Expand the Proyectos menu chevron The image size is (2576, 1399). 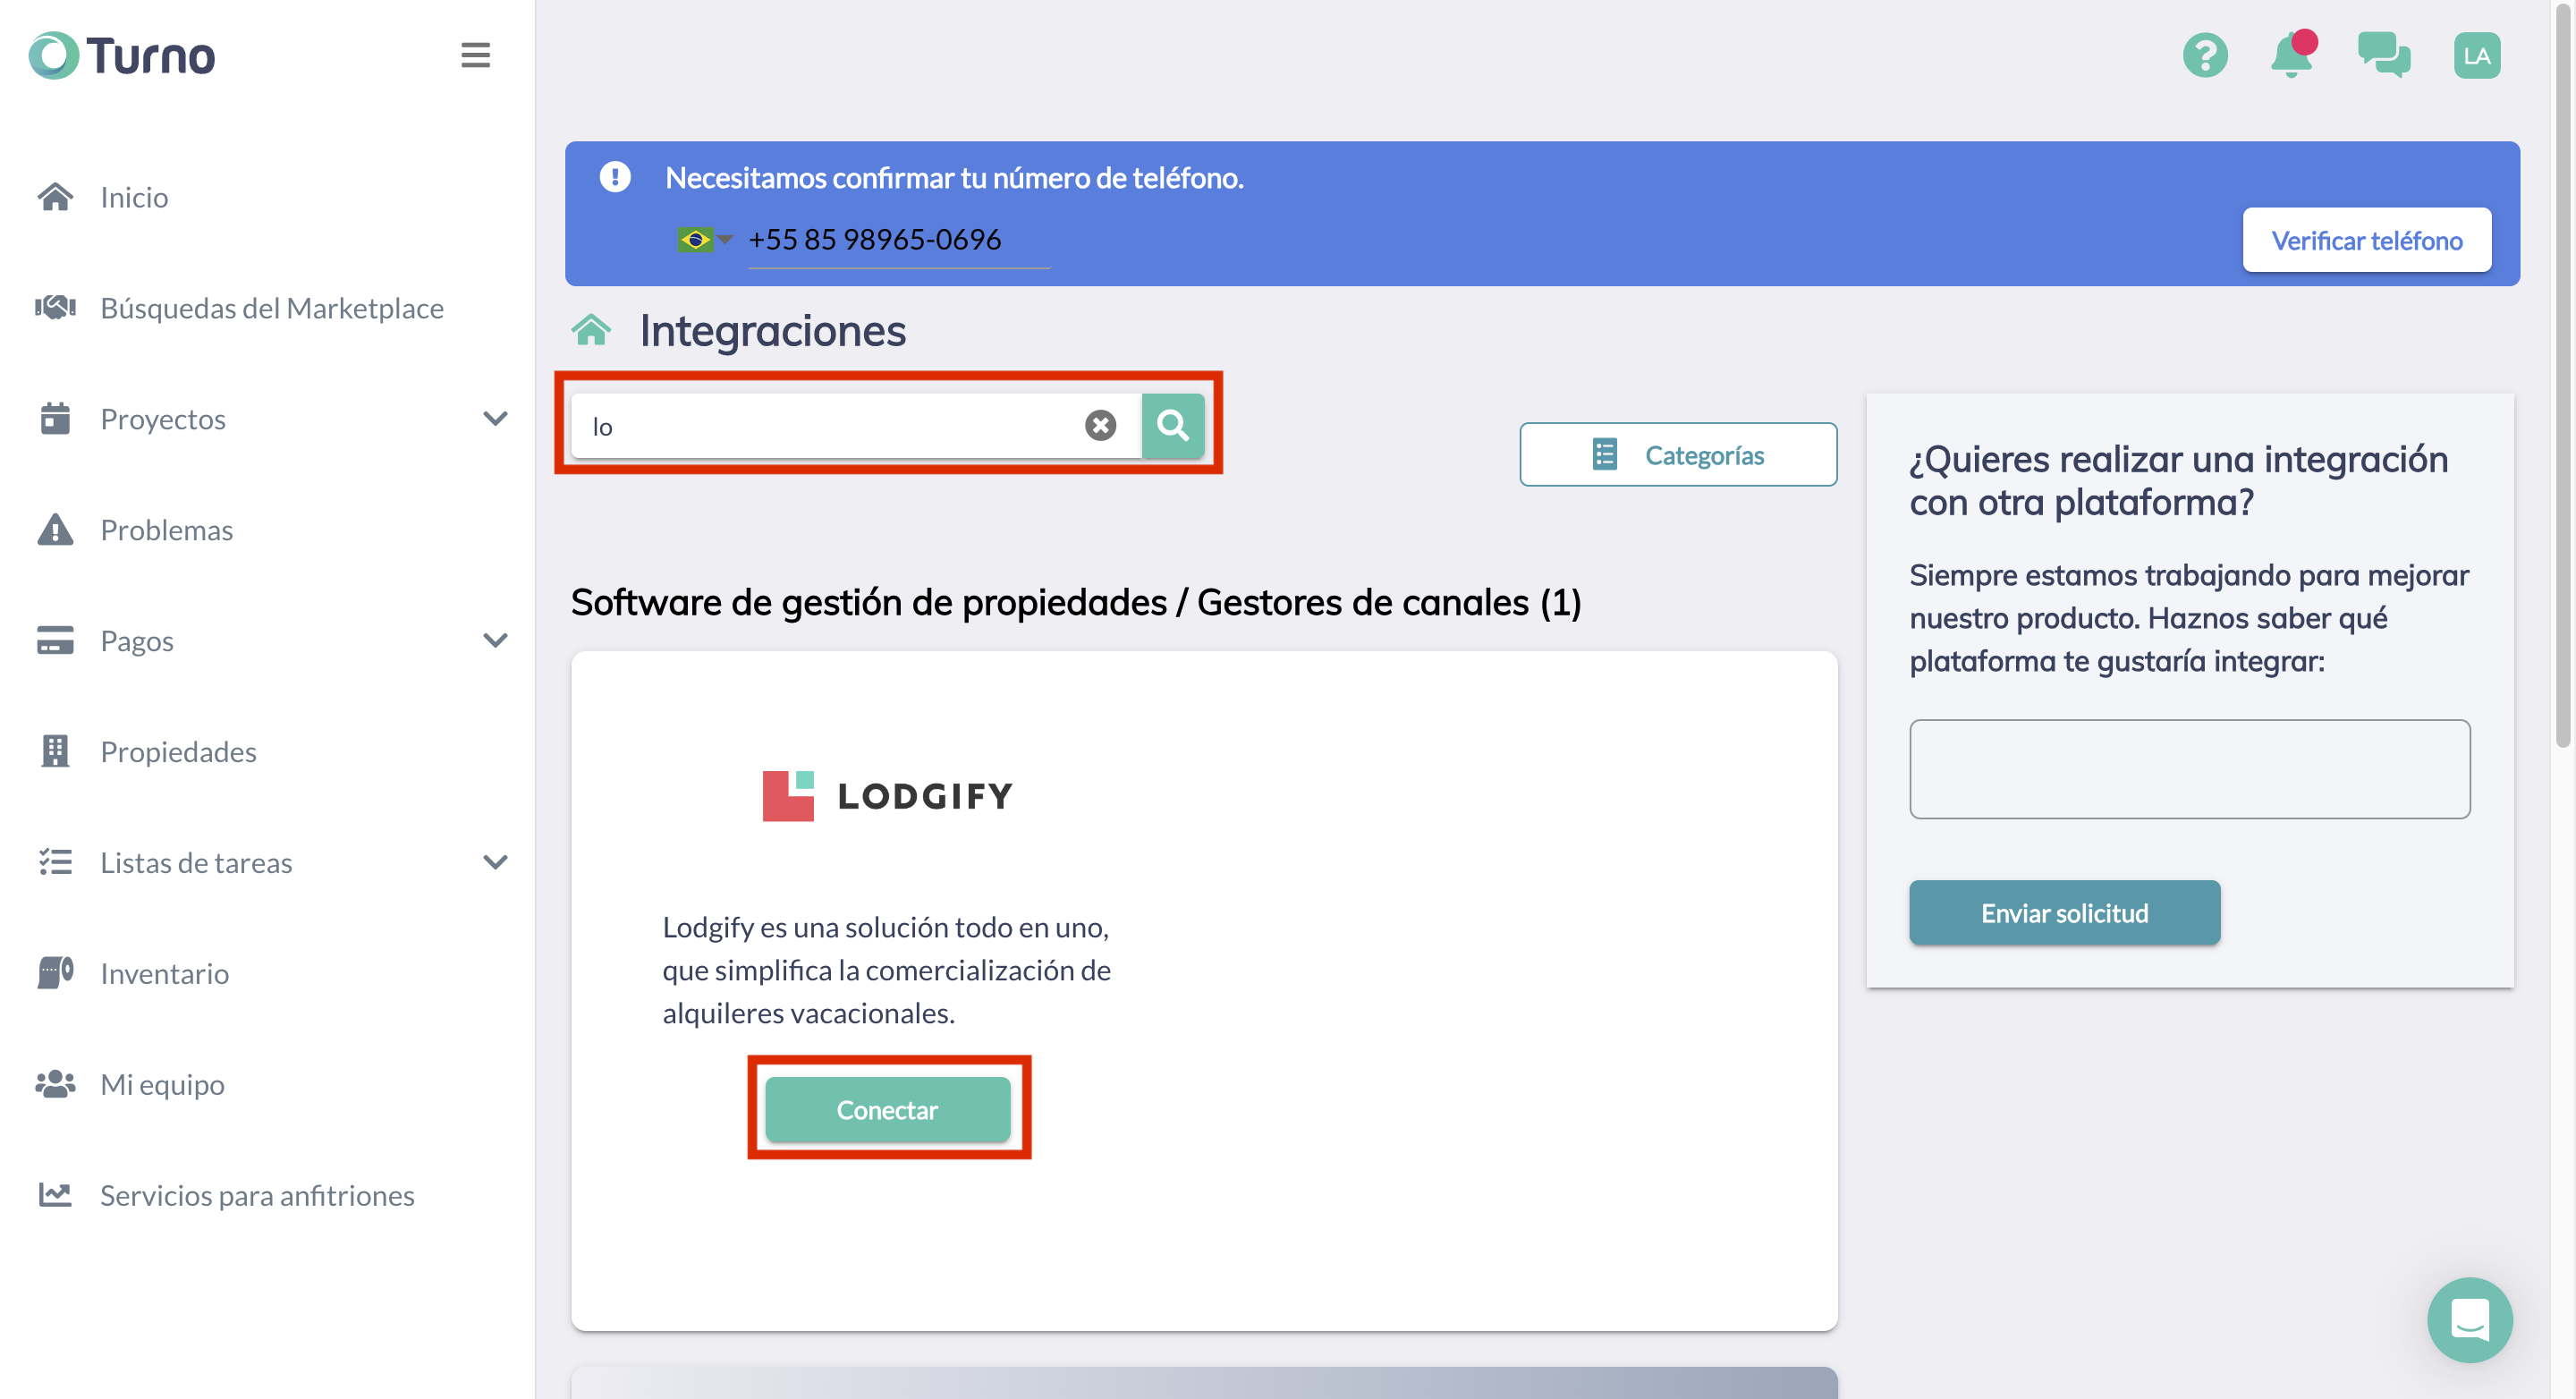[495, 418]
